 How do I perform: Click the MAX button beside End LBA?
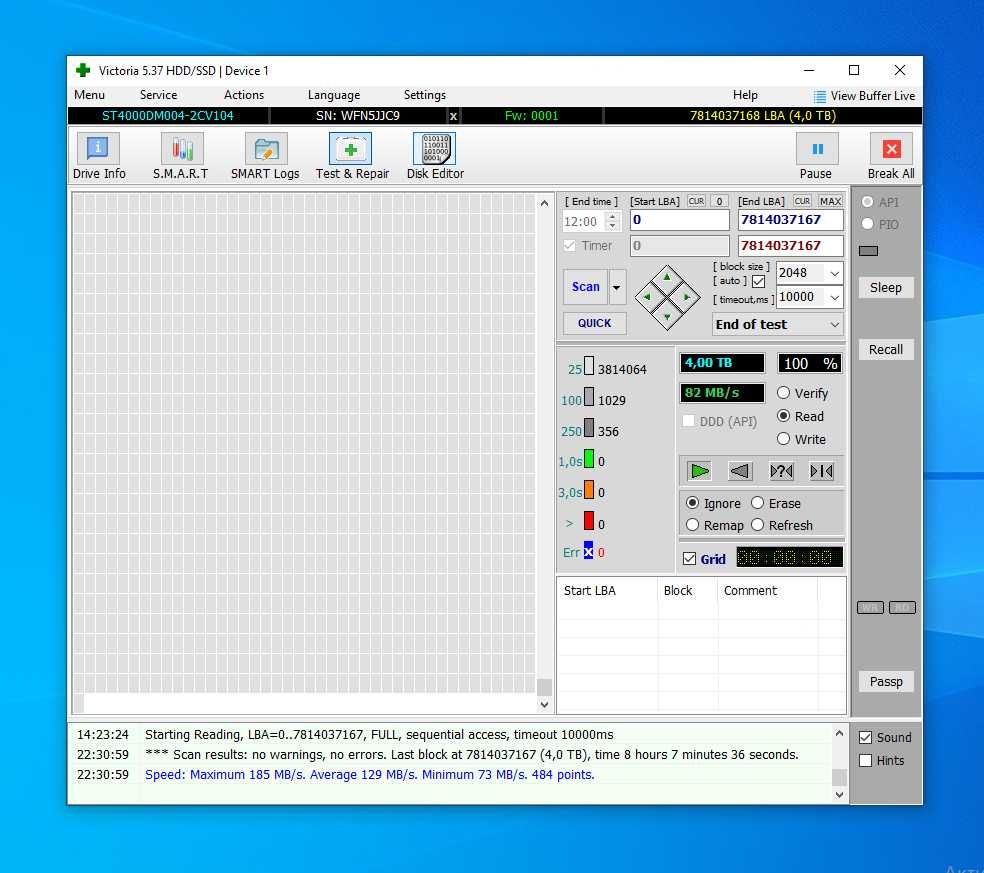[830, 201]
